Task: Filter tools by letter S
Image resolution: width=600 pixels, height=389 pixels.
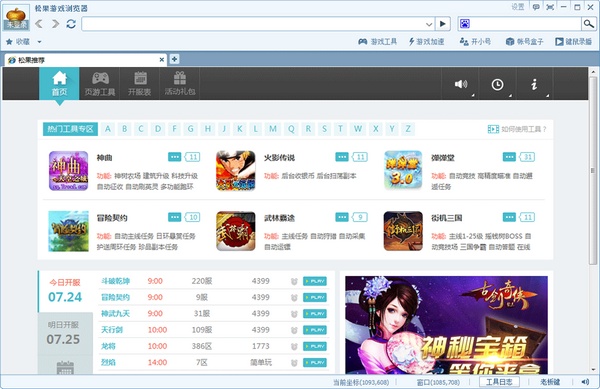Action: click(324, 129)
